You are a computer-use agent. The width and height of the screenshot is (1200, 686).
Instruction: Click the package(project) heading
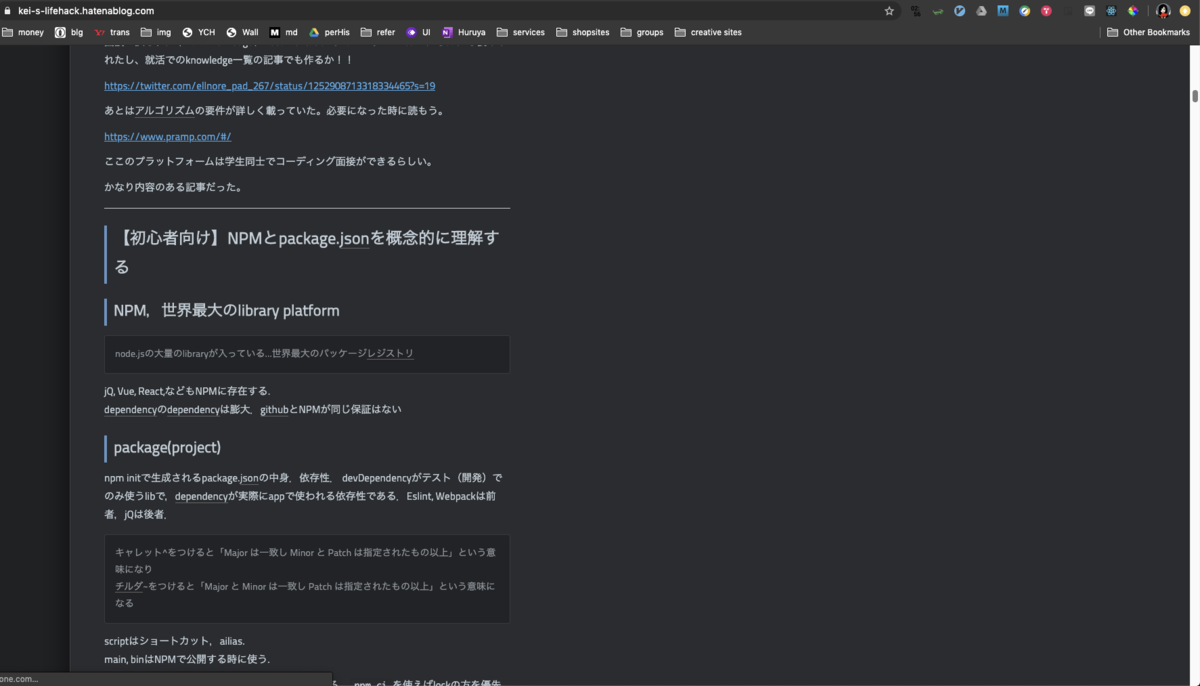pyautogui.click(x=167, y=447)
